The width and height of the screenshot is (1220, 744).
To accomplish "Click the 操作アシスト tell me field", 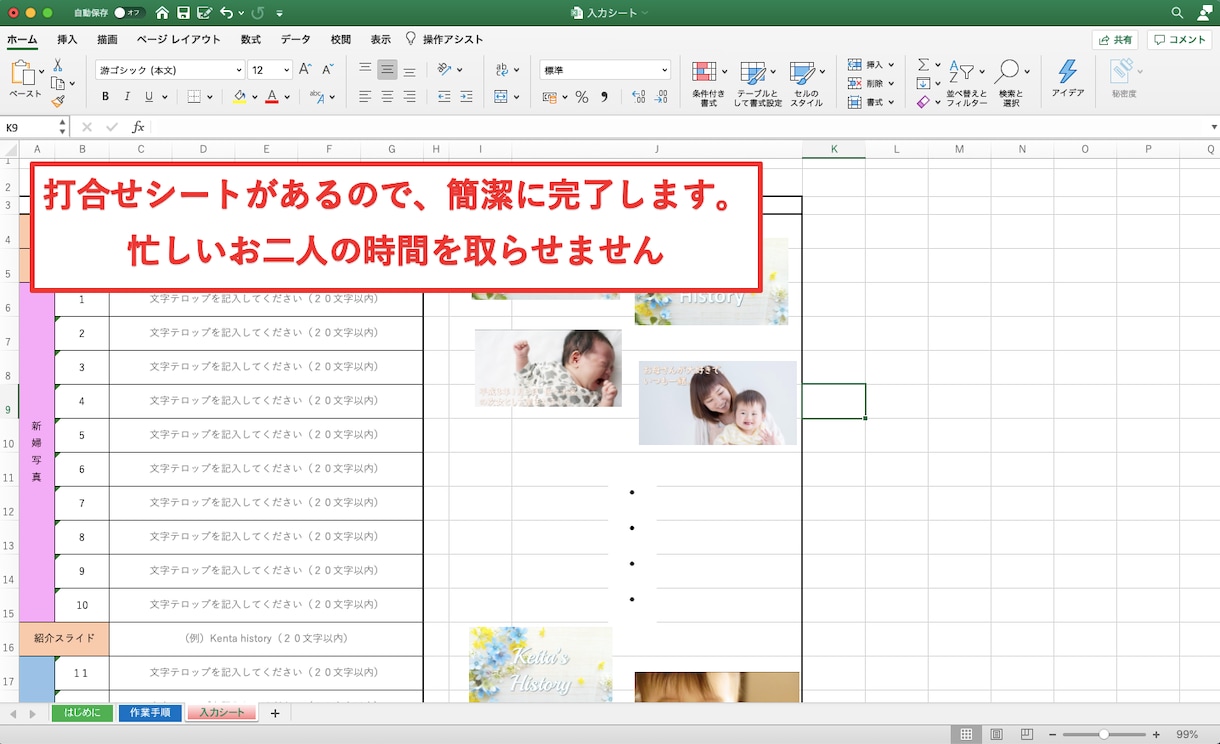I will [x=444, y=40].
